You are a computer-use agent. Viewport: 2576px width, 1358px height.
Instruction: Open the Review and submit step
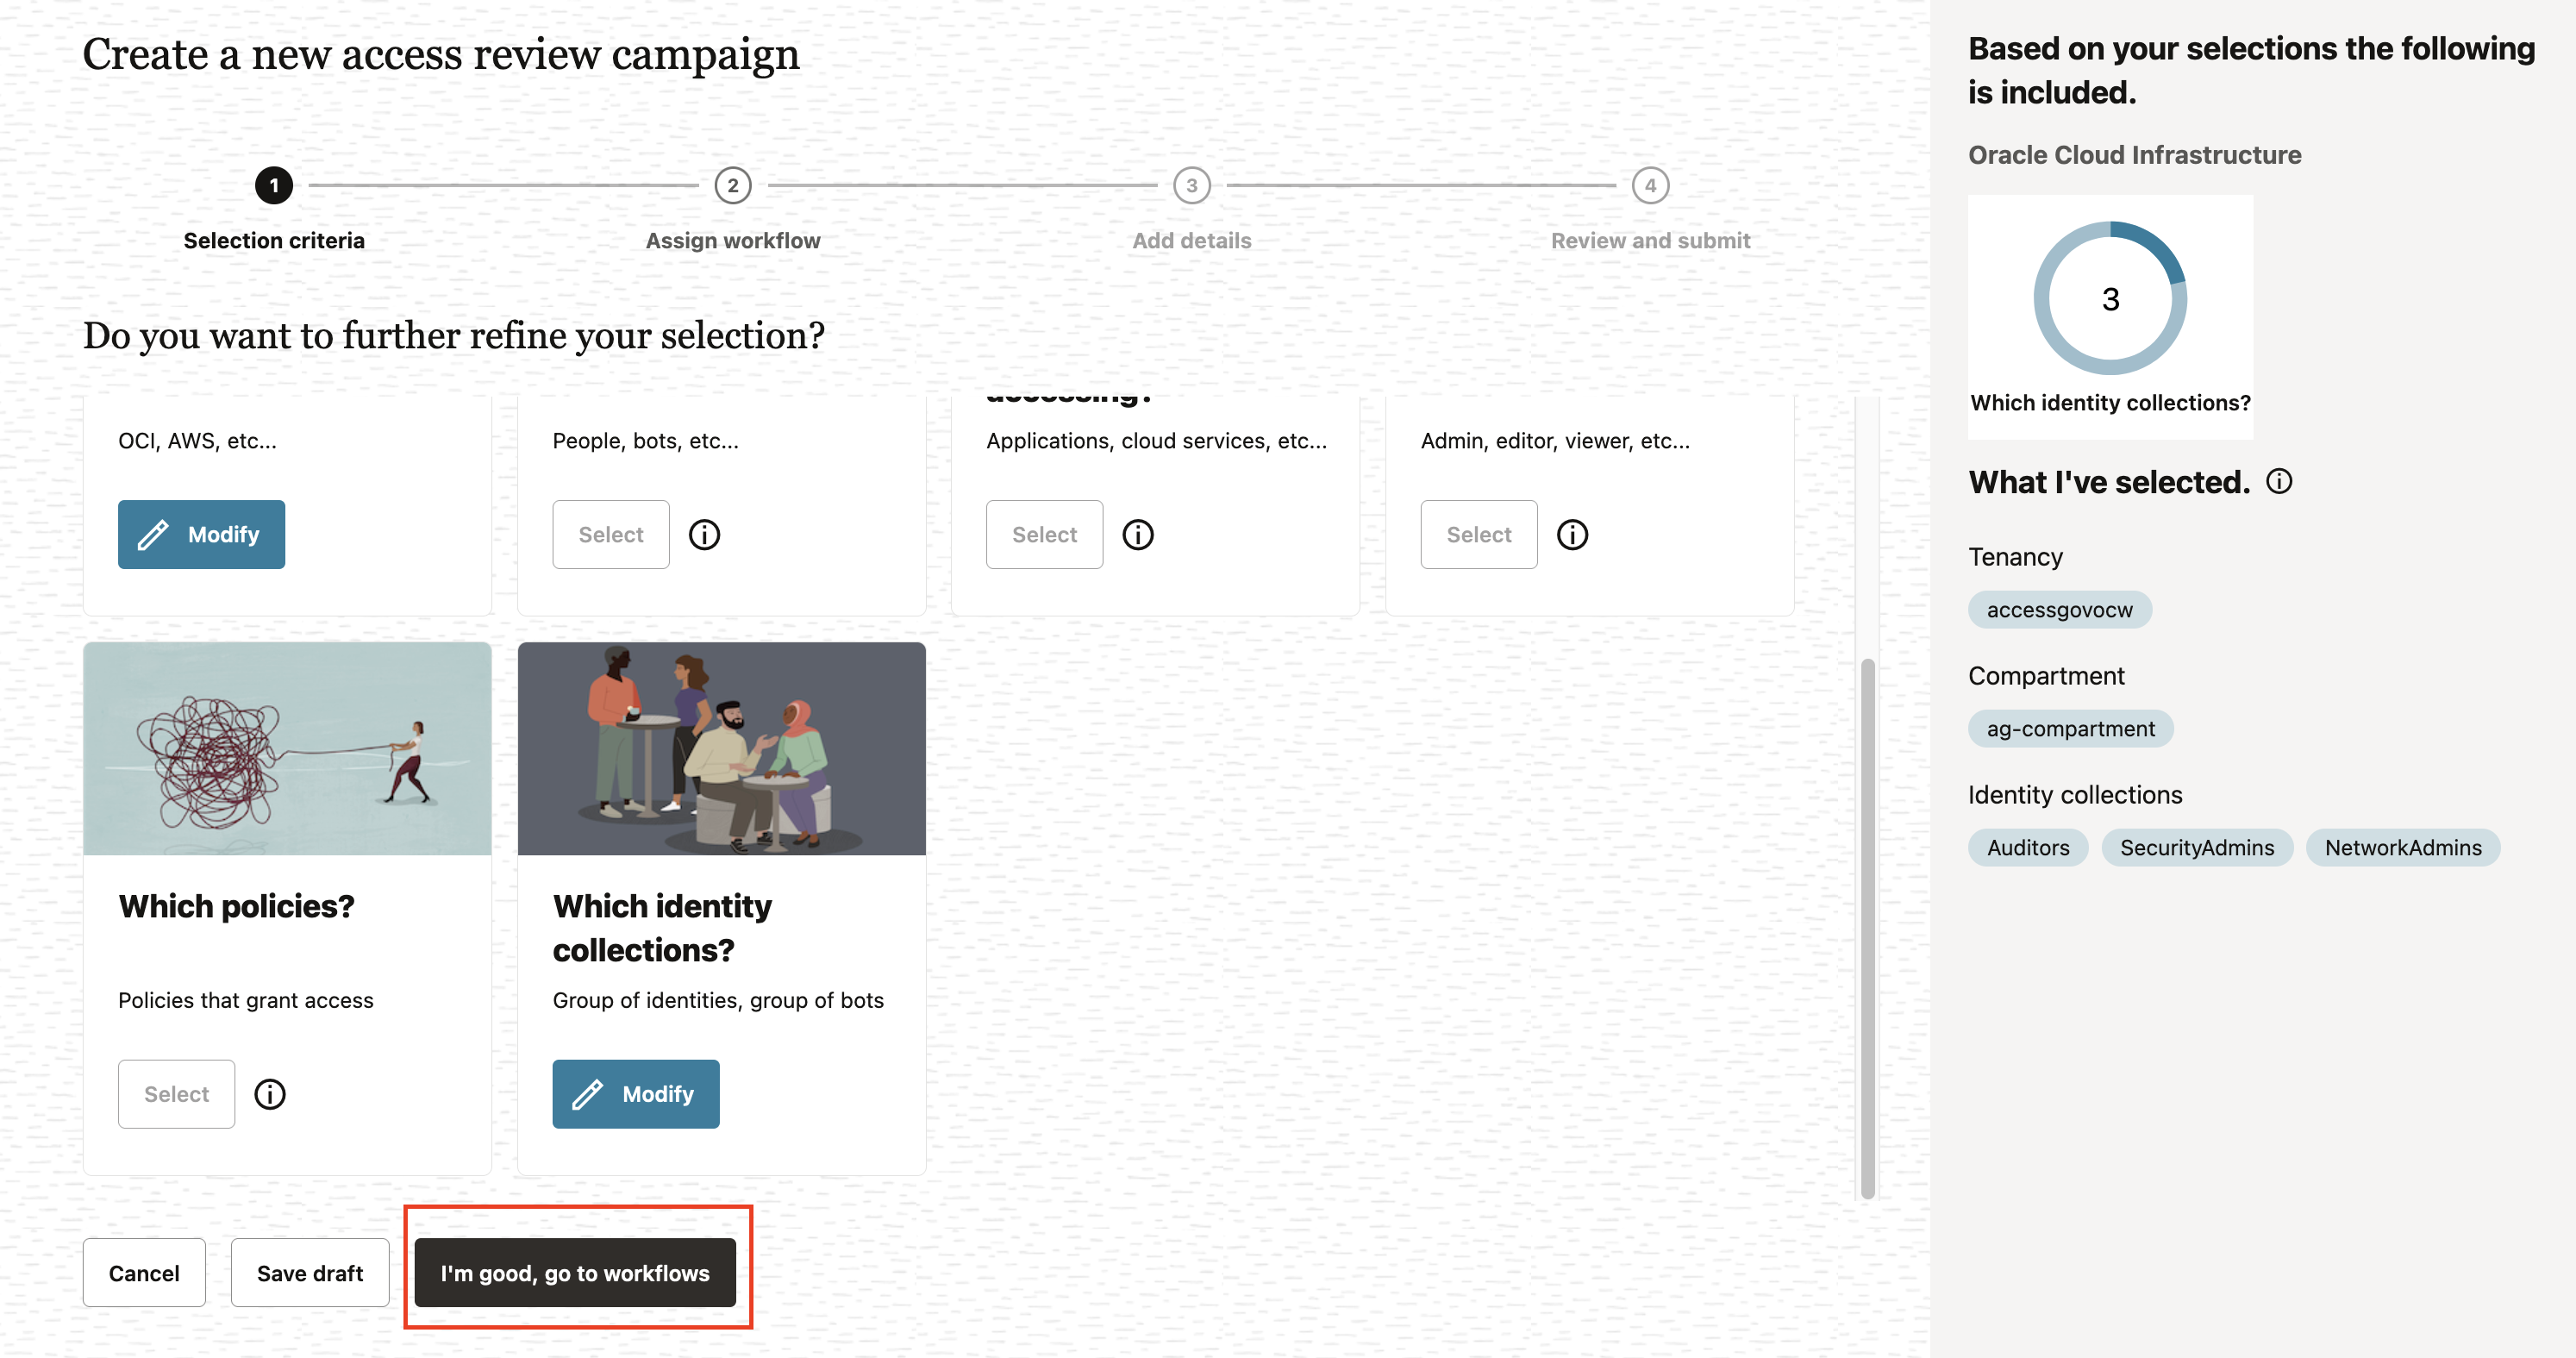(x=1649, y=185)
